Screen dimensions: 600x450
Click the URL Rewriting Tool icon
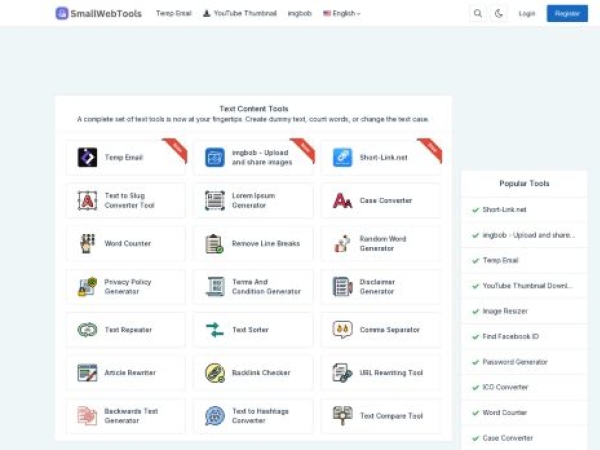click(342, 373)
